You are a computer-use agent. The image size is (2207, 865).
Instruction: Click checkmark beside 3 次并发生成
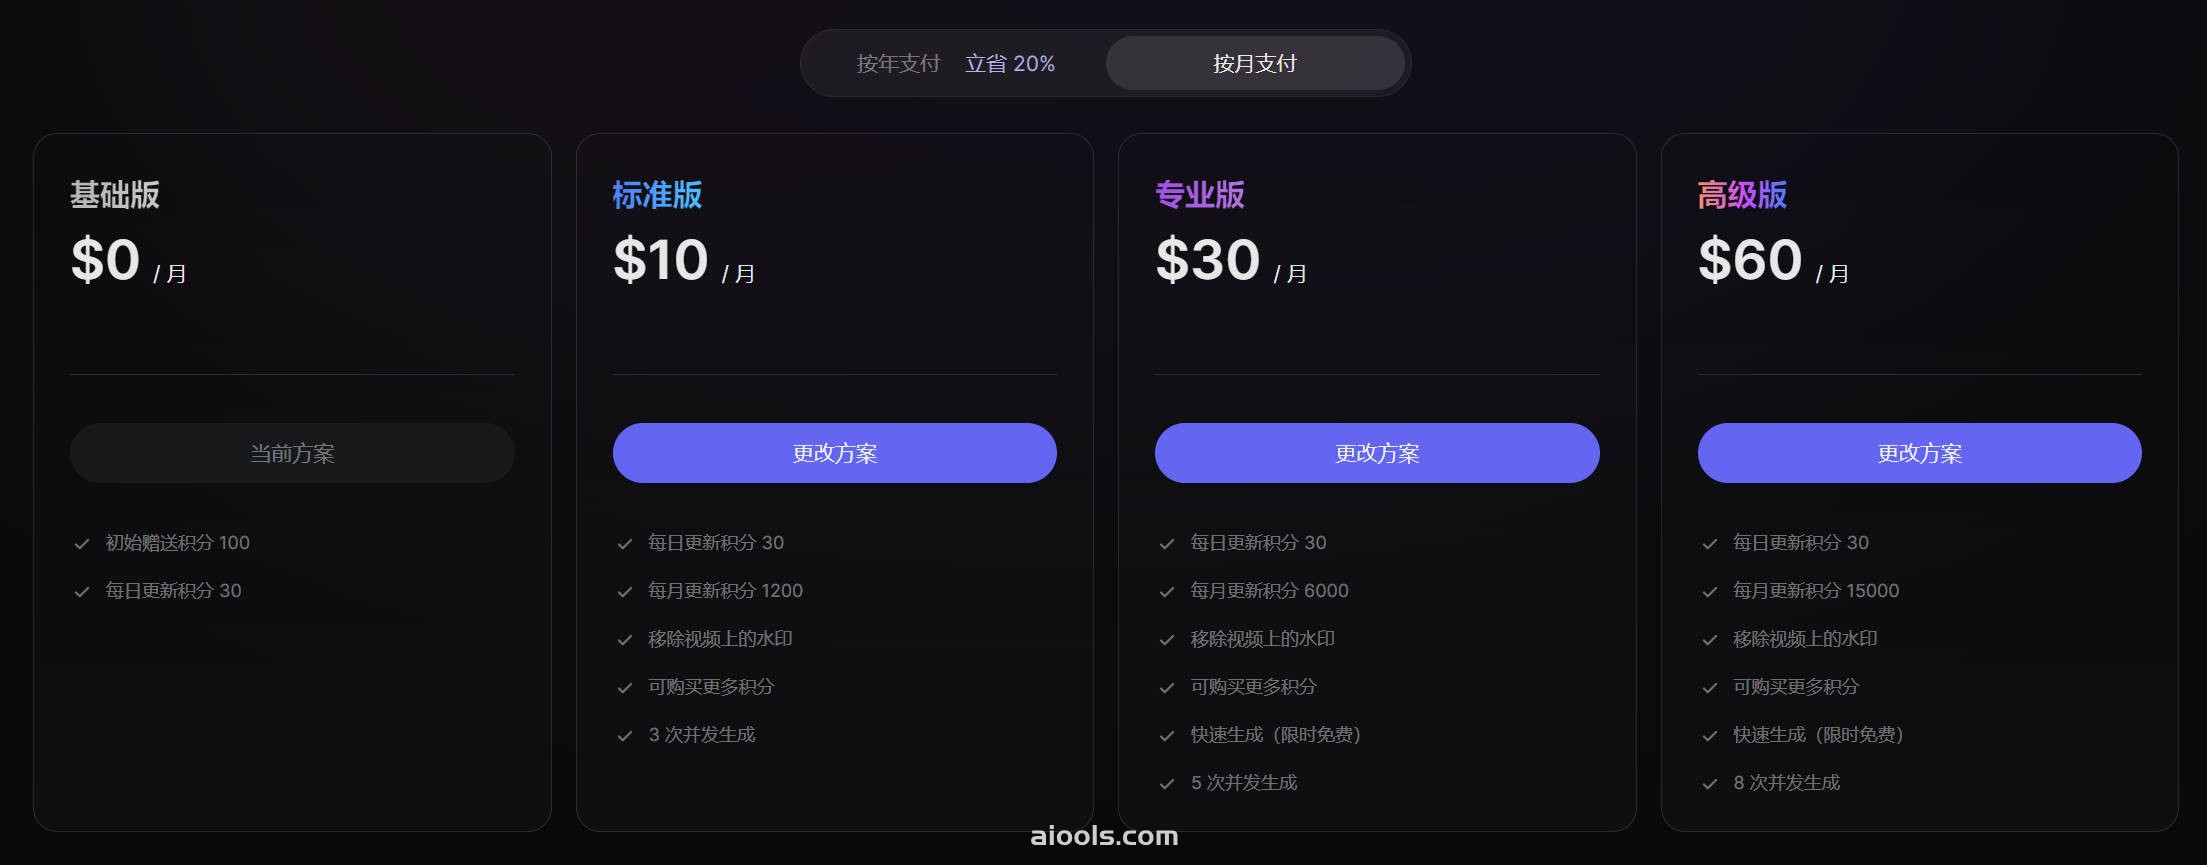[x=625, y=736]
